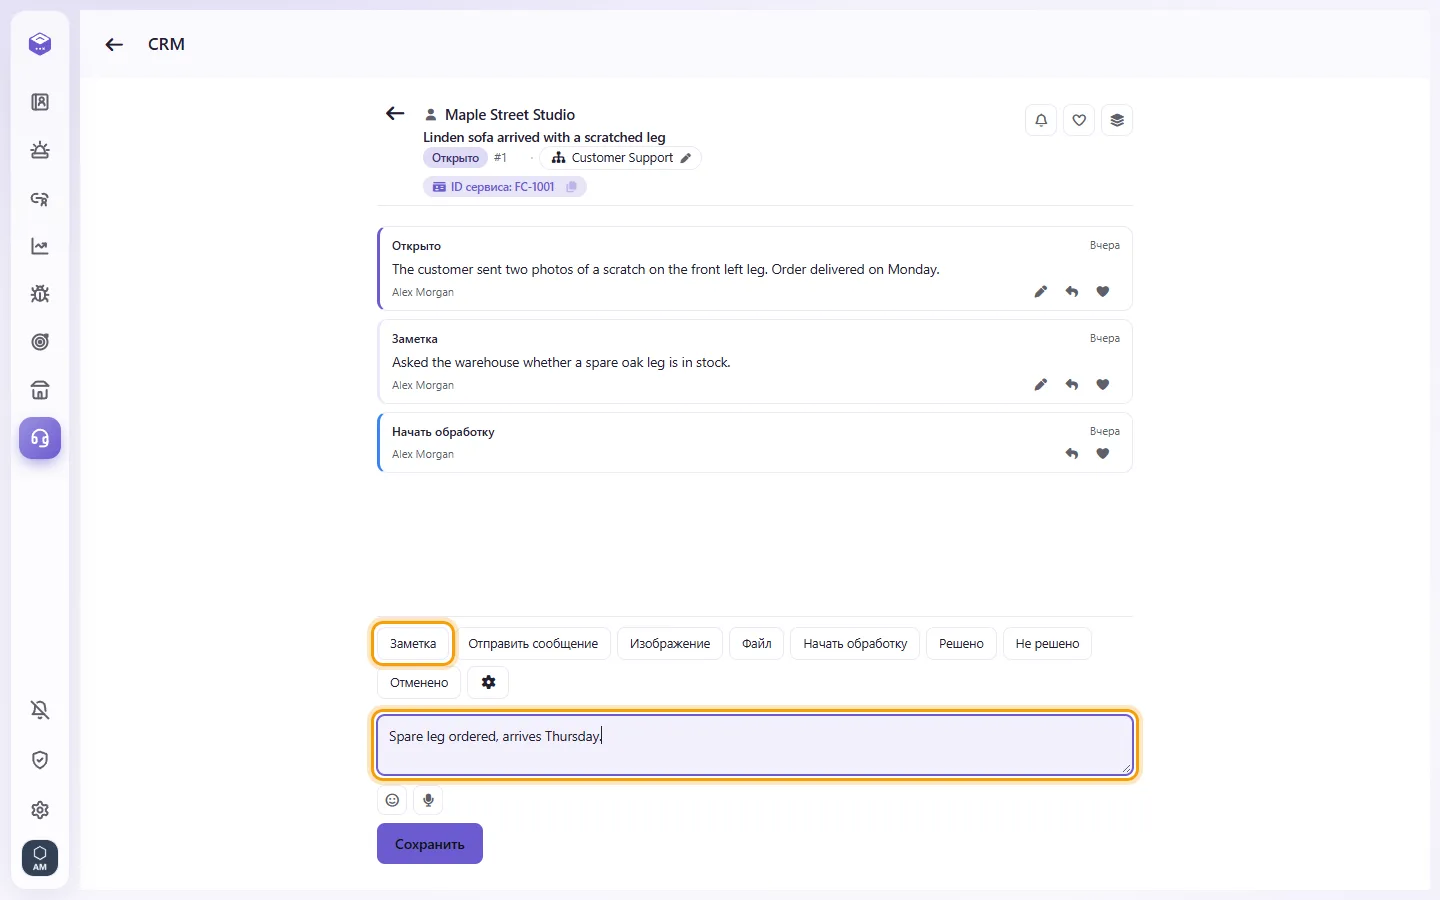Click the 'Начать обработку' action button
This screenshot has height=900, width=1440.
pyautogui.click(x=855, y=644)
